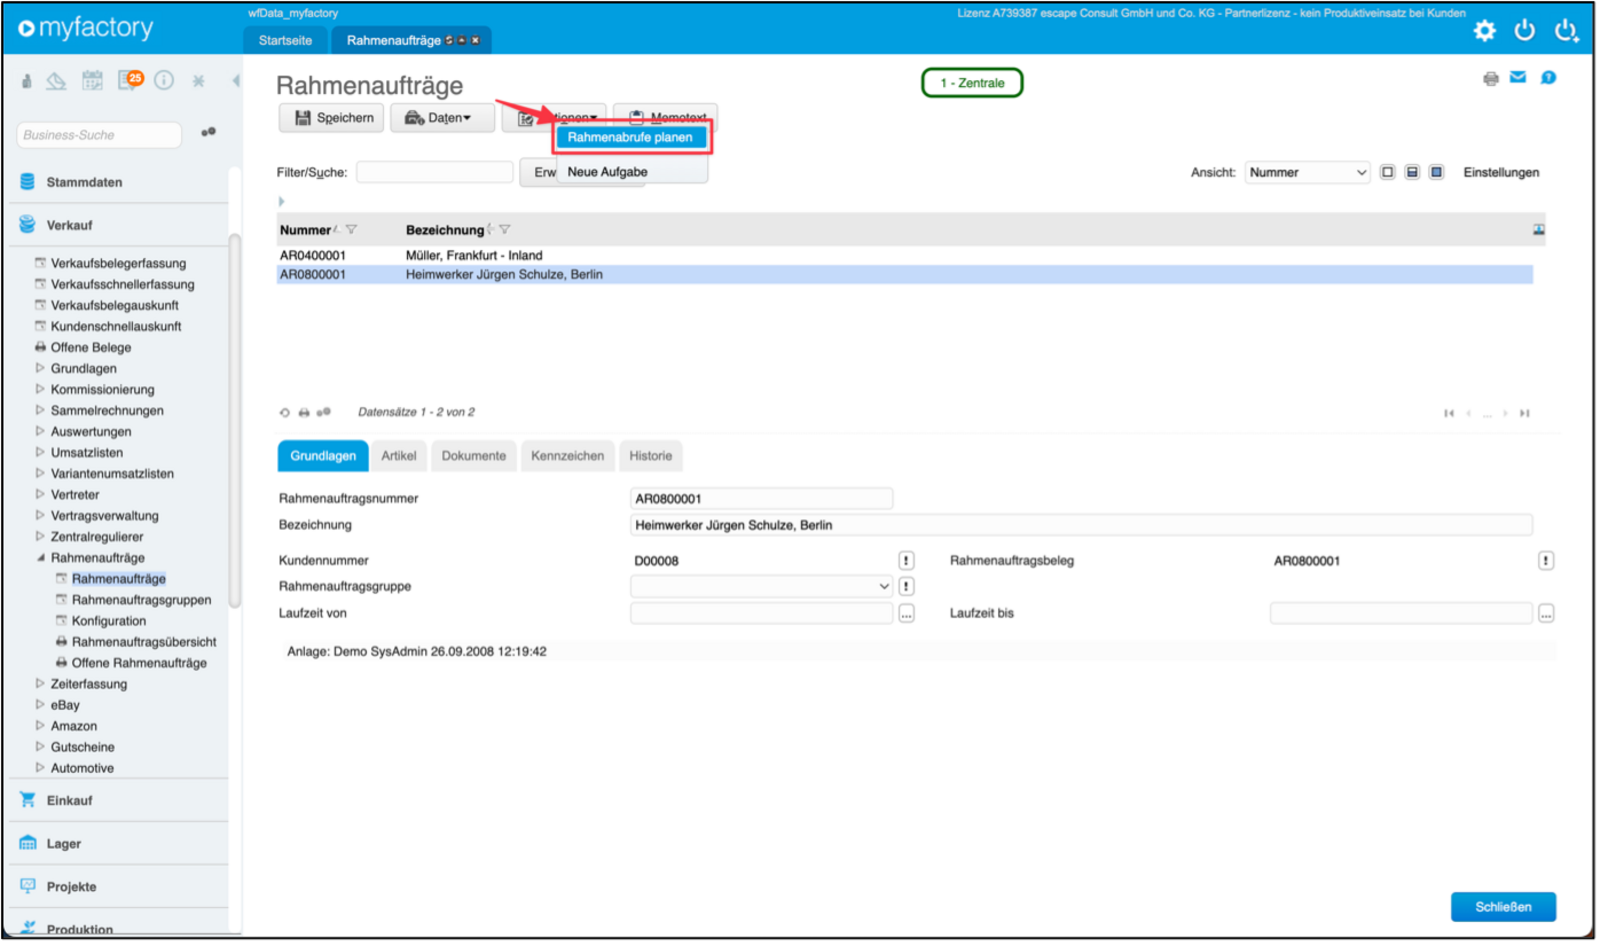Image resolution: width=1600 pixels, height=946 pixels.
Task: Click into the Filter/Suche input field
Action: pyautogui.click(x=435, y=172)
